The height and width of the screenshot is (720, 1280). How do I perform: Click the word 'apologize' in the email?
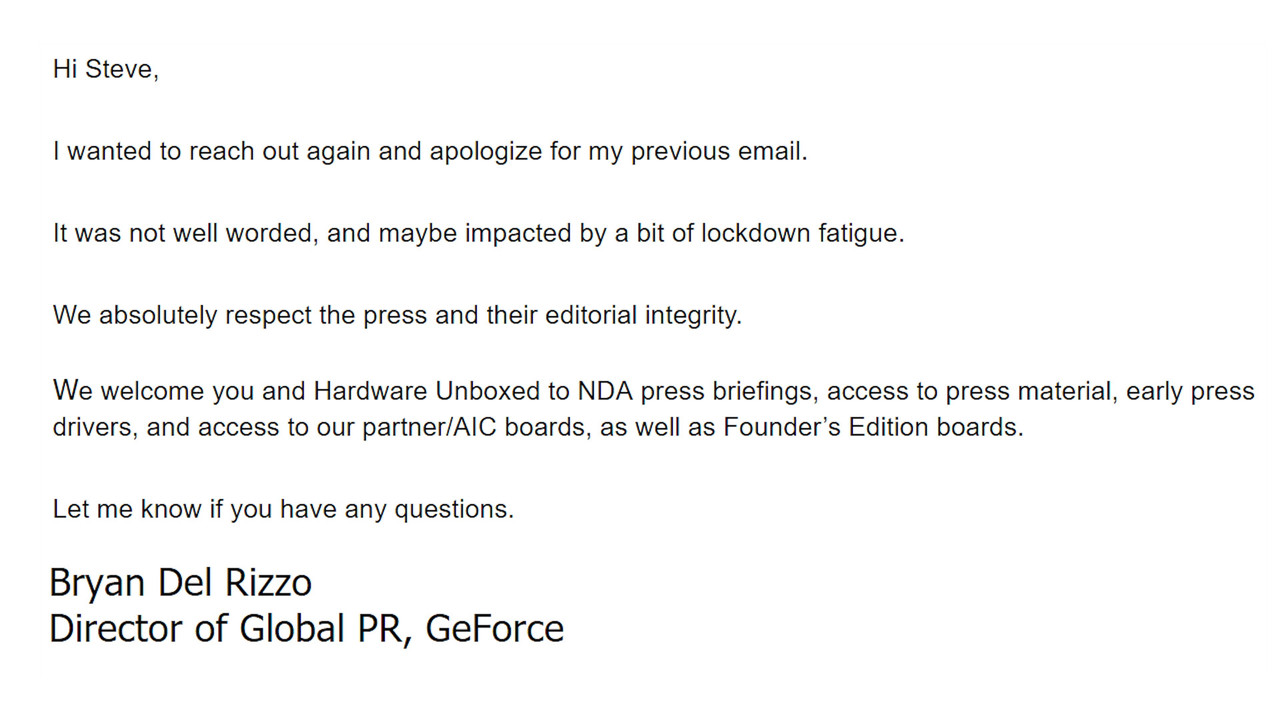[x=486, y=152]
